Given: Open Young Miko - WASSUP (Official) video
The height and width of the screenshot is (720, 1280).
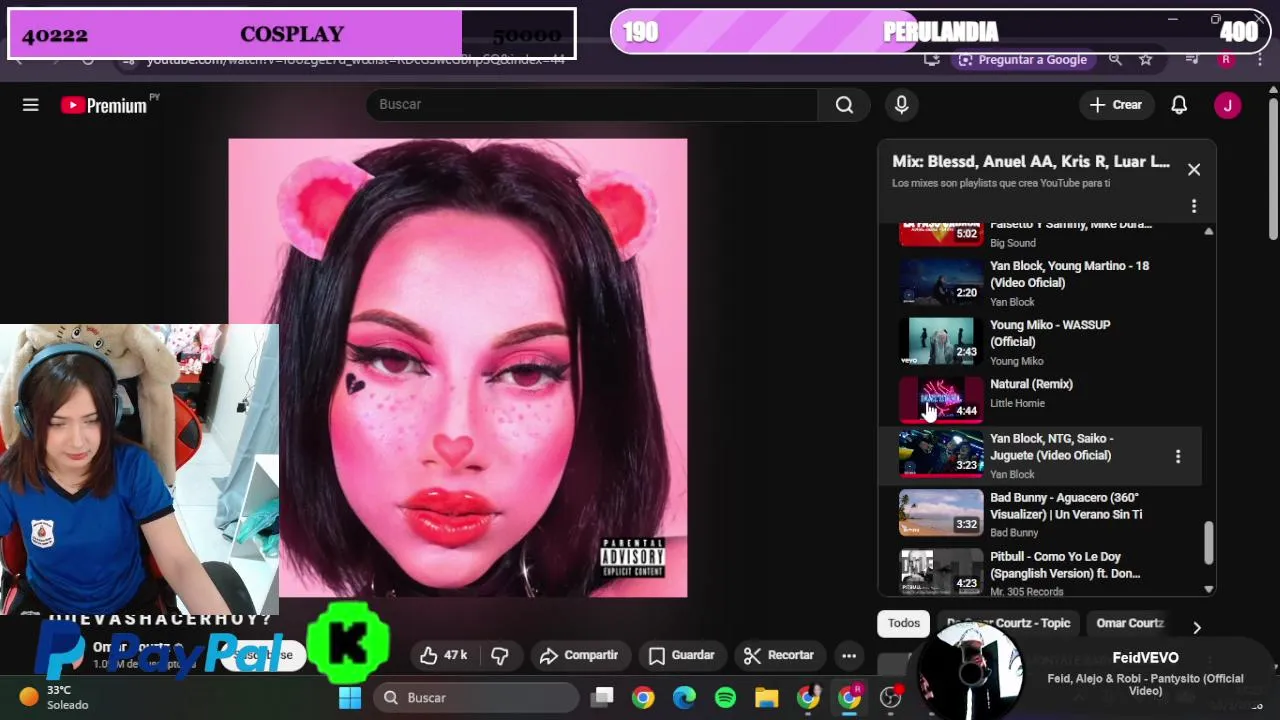Looking at the screenshot, I should pyautogui.click(x=1050, y=333).
